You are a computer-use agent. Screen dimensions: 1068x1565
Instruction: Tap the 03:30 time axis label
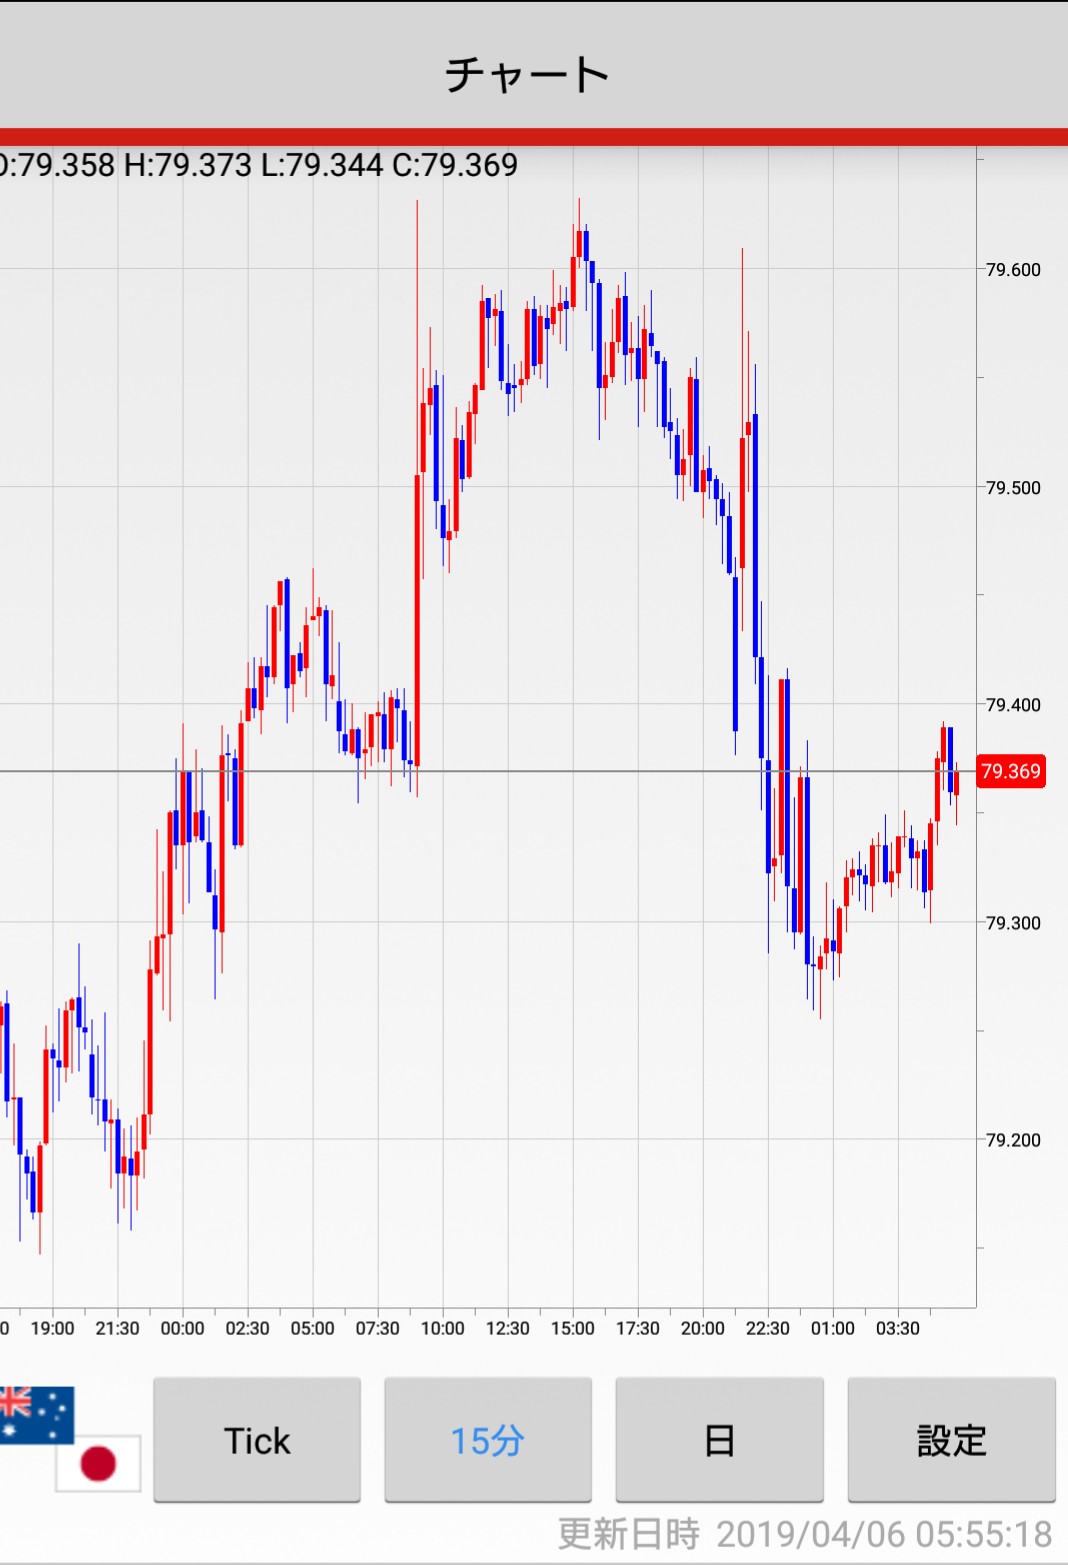pos(897,1328)
